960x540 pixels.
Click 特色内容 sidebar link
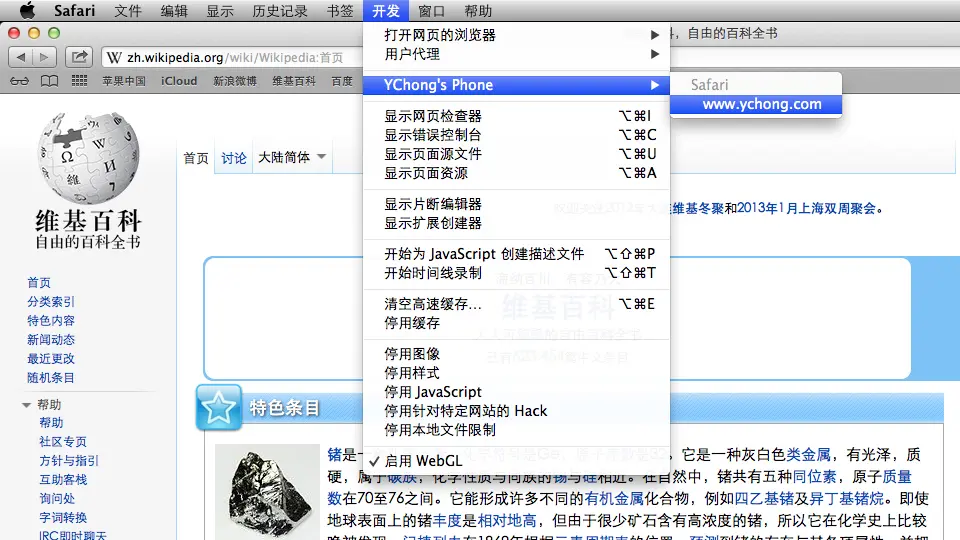(51, 320)
